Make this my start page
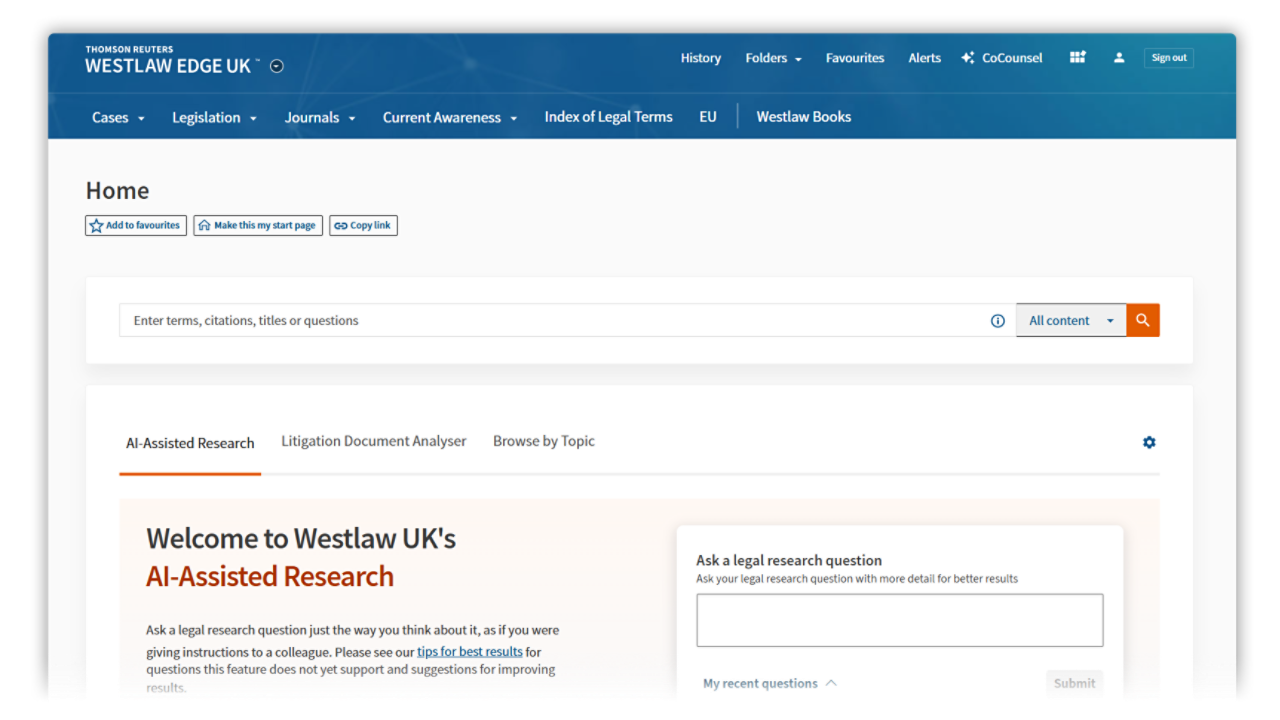Image resolution: width=1280 pixels, height=720 pixels. [x=258, y=226]
